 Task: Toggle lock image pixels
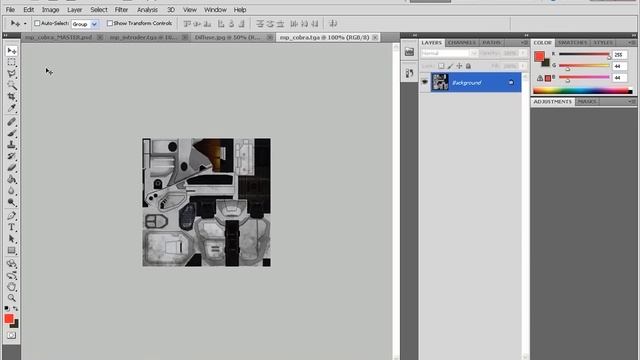pyautogui.click(x=450, y=66)
